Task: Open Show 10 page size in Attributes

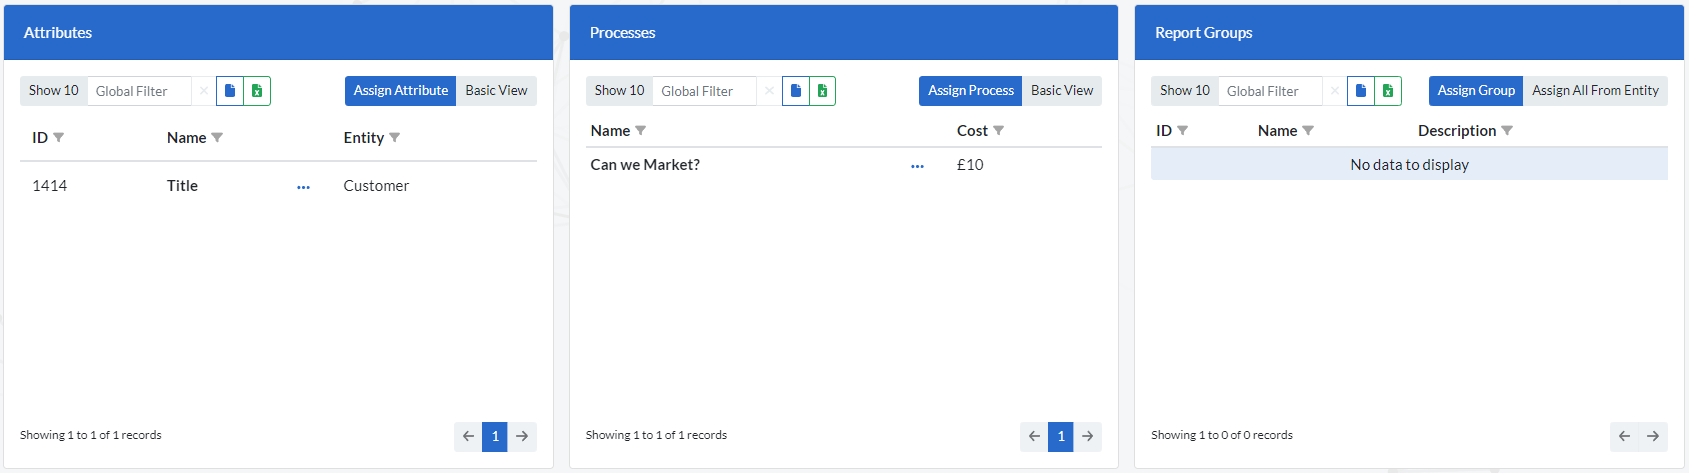Action: (x=54, y=91)
